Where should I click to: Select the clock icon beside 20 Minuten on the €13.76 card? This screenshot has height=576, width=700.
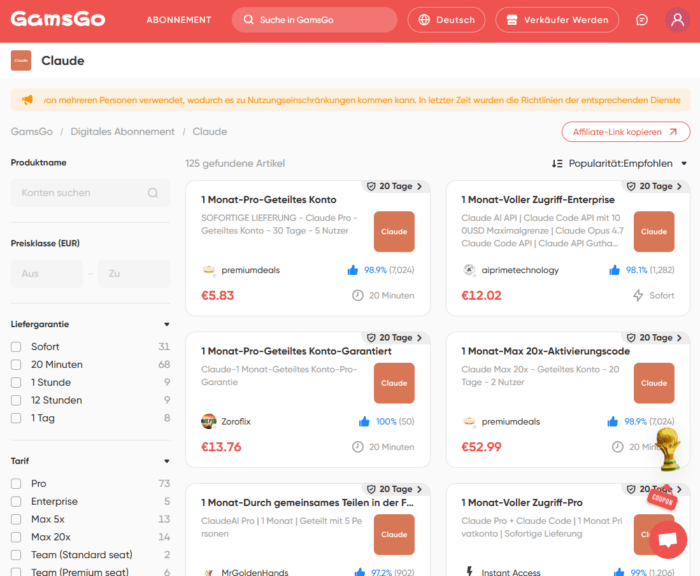(x=358, y=447)
